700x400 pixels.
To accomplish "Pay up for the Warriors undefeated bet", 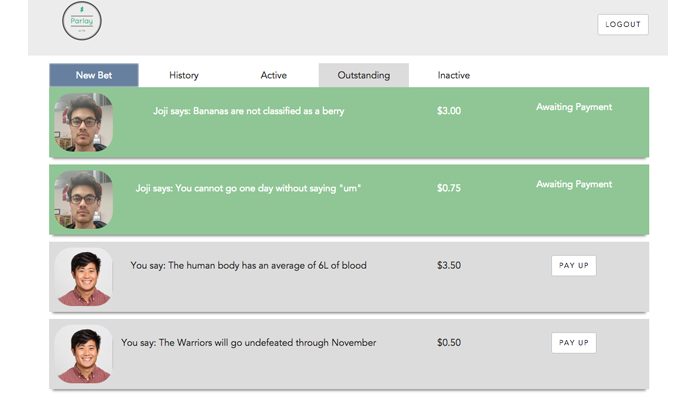I will pos(574,342).
